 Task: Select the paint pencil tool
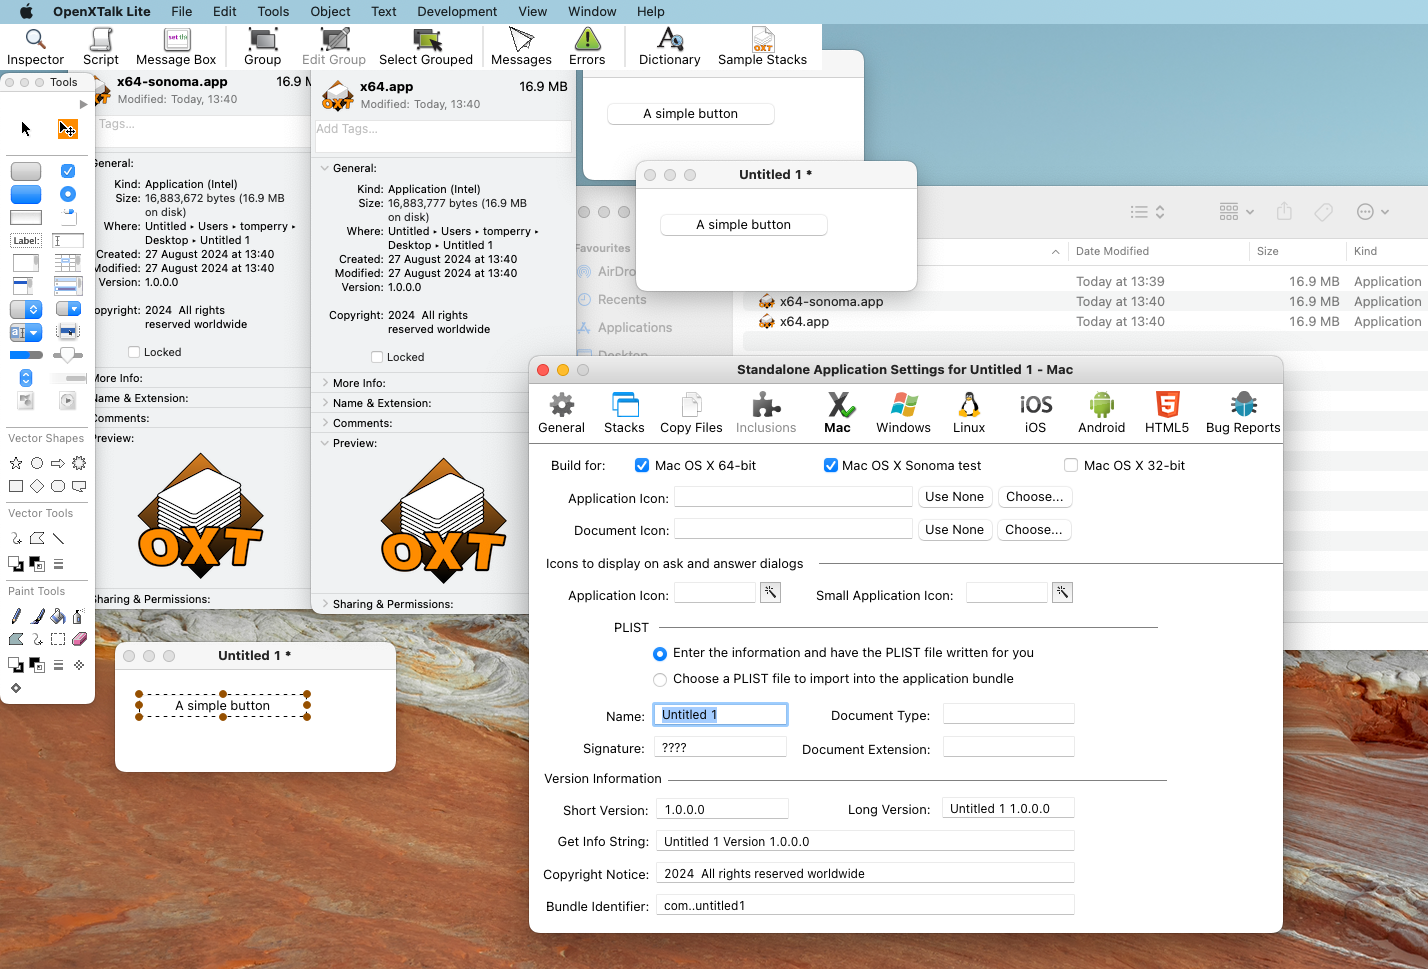point(16,616)
